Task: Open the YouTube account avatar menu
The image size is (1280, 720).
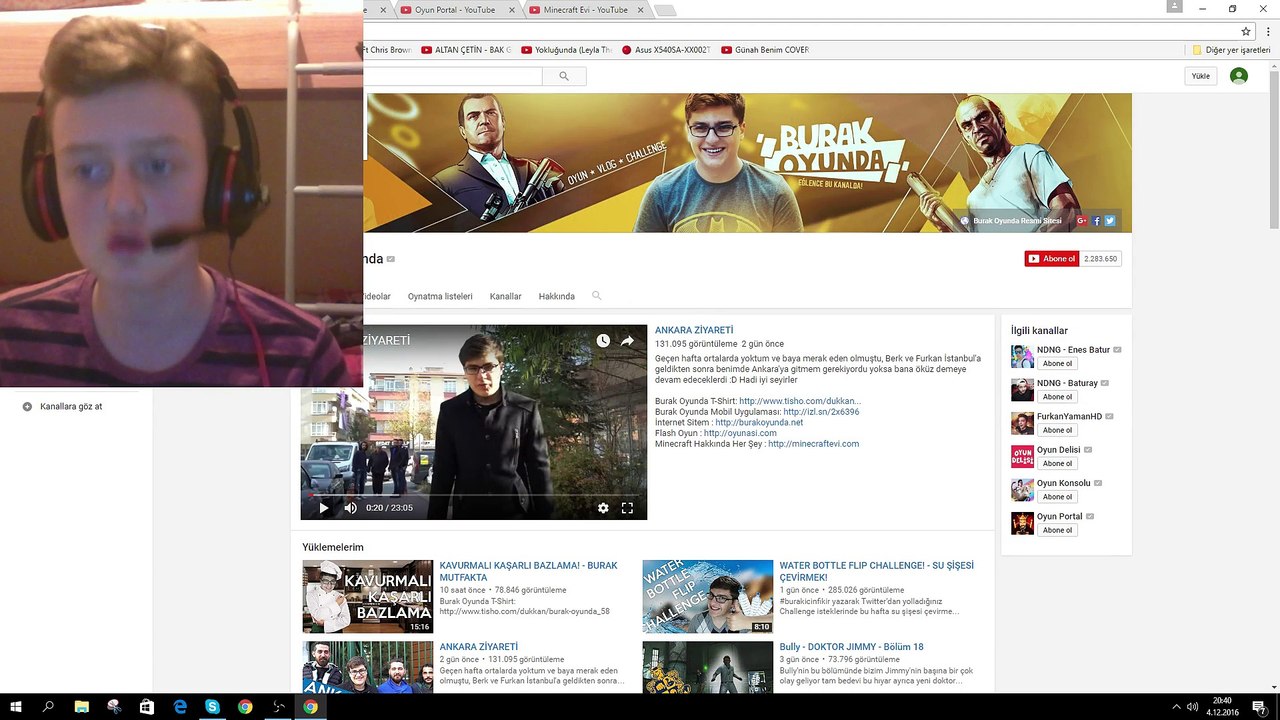Action: click(1239, 76)
